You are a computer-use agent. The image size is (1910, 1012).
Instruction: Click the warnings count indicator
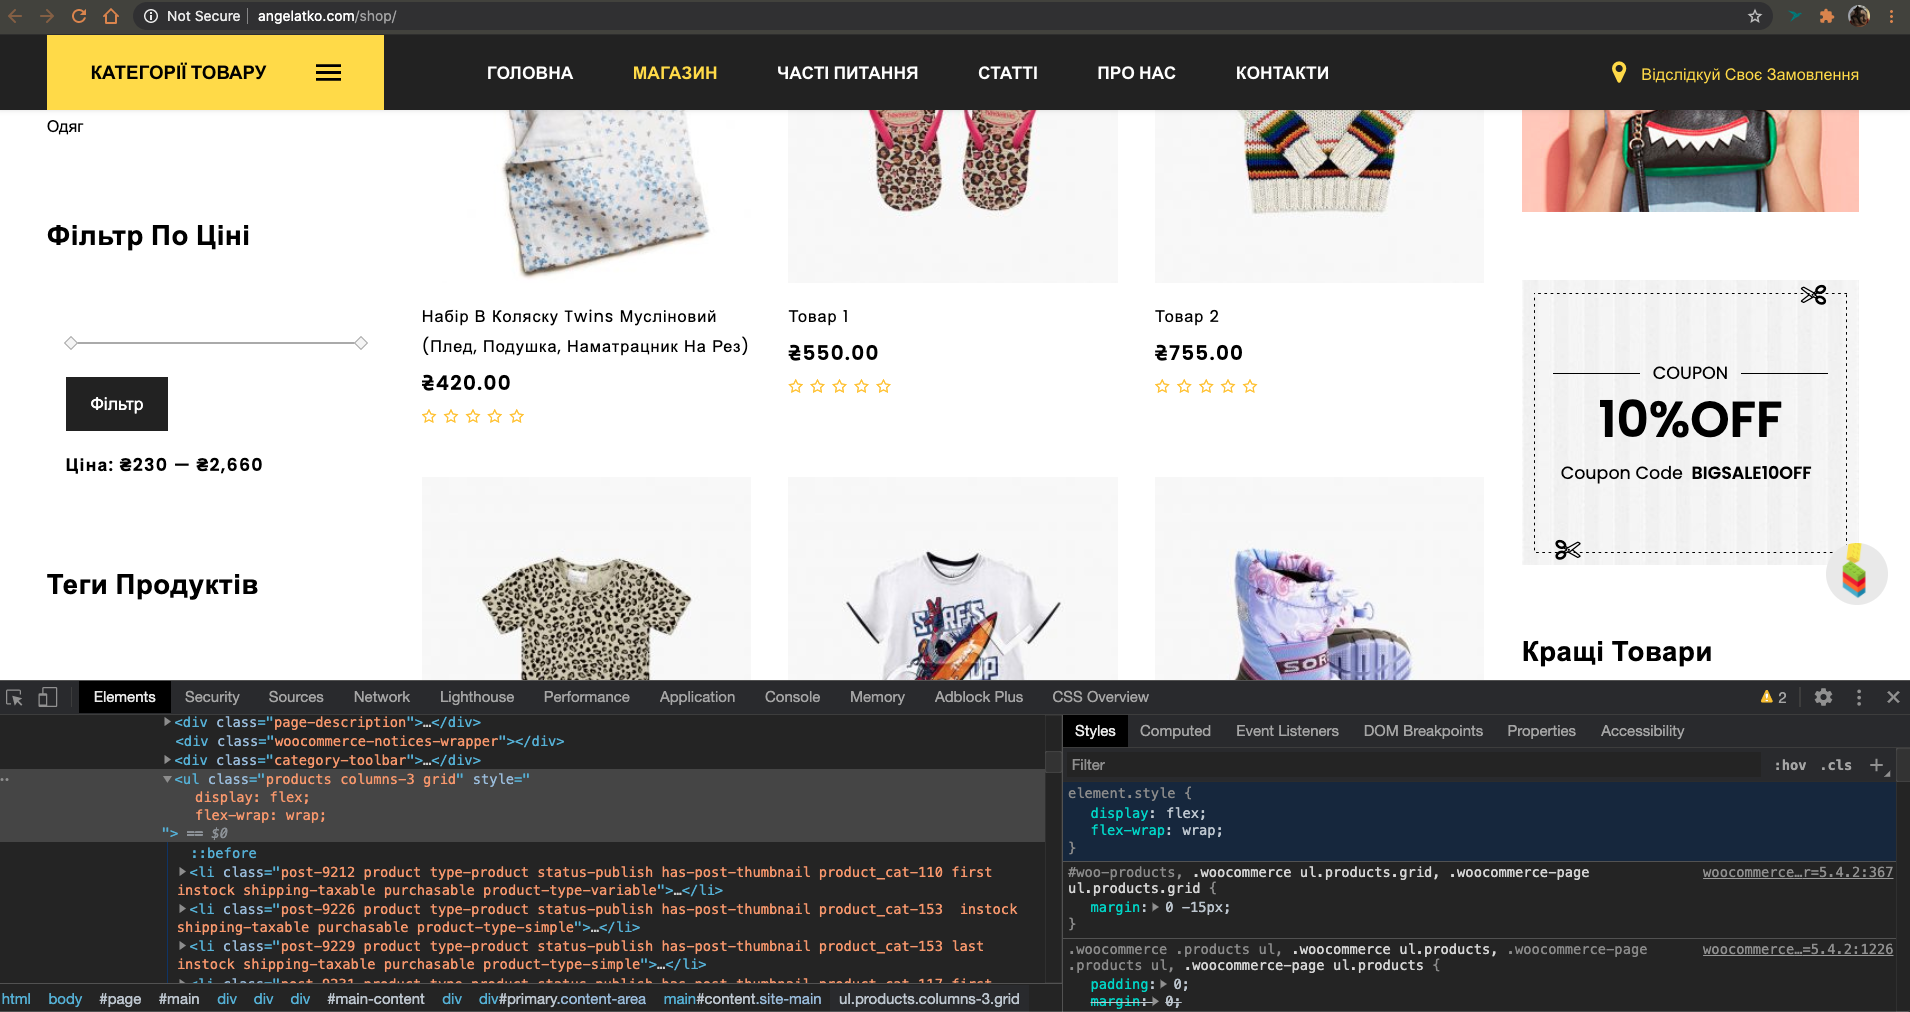click(1773, 697)
